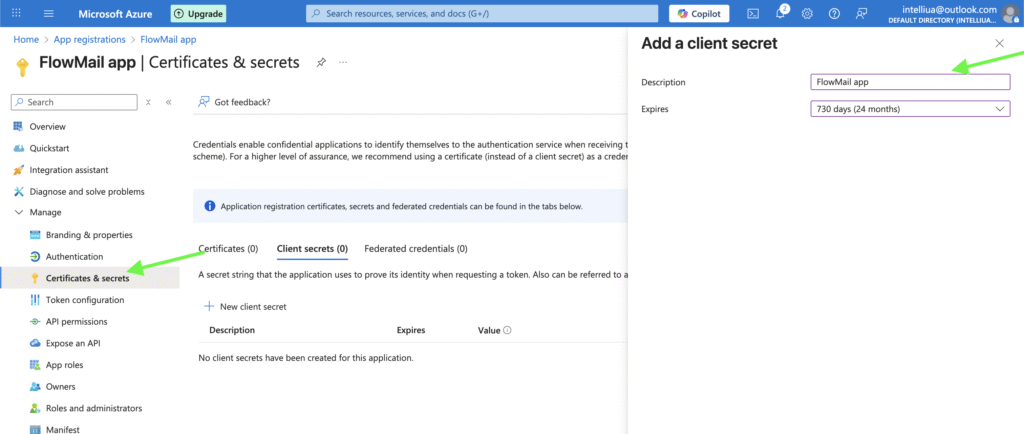Click the key icon beside page title
1024x434 pixels.
coord(22,66)
